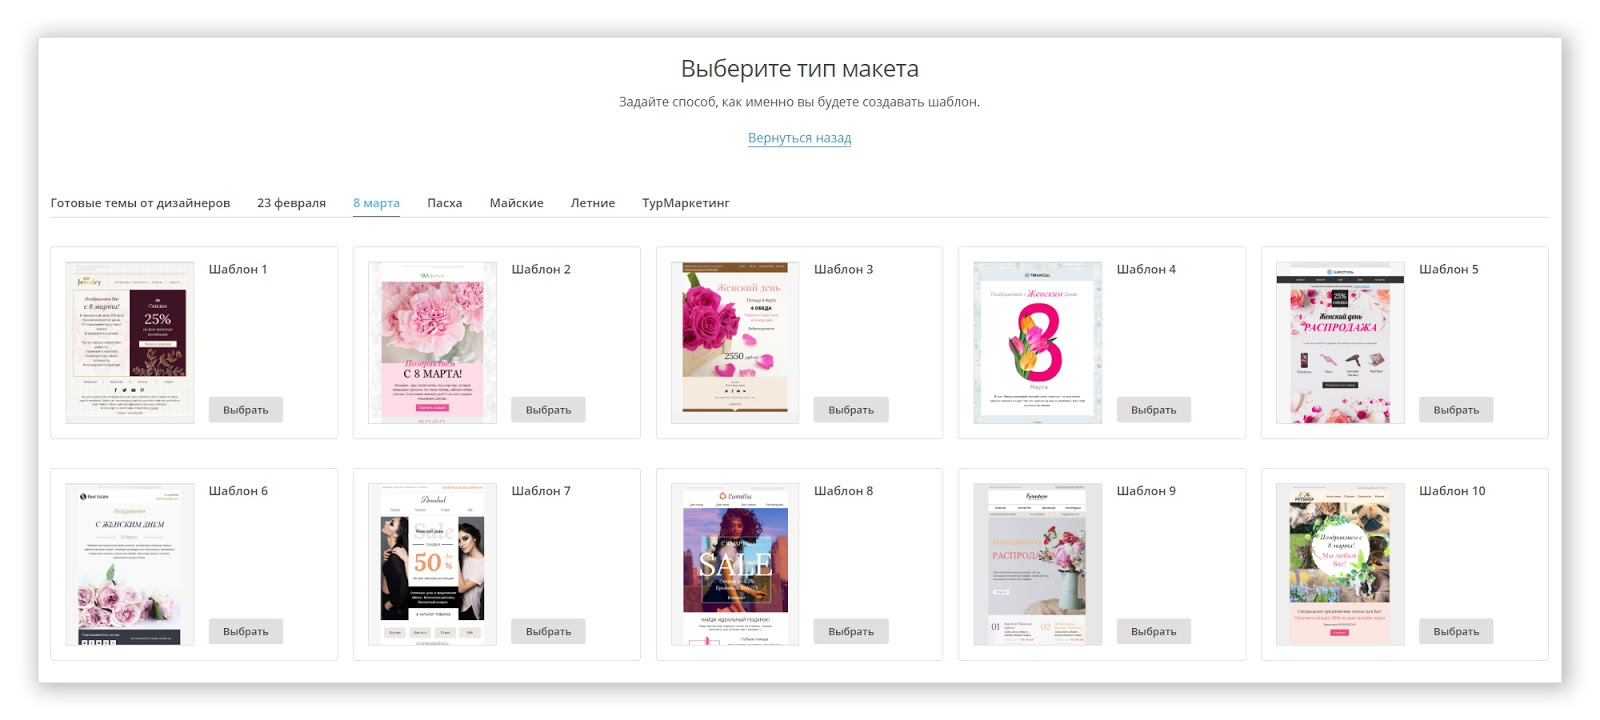
Task: Choose Шаблон 4 with Выбрать button
Action: tap(1154, 410)
